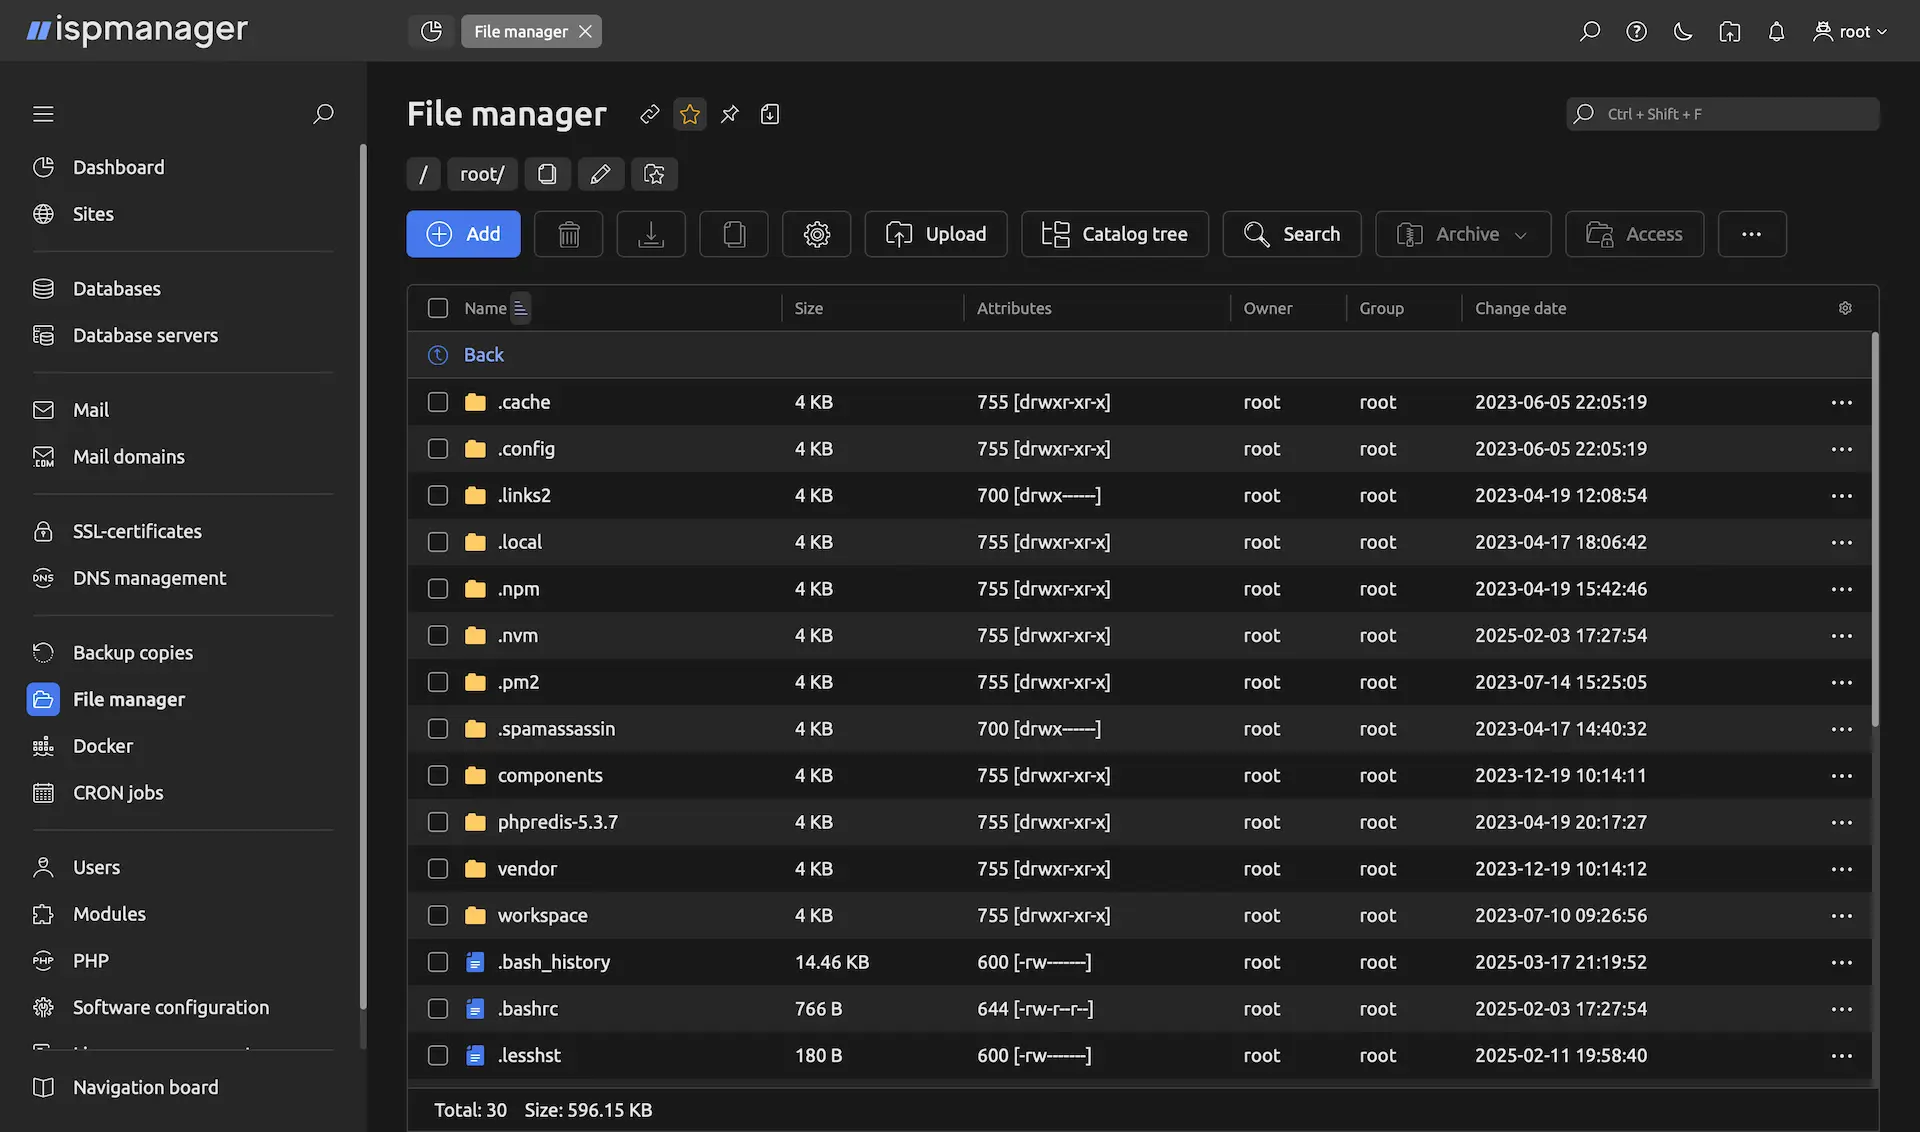Viewport: 1920px width, 1132px height.
Task: Click the Upload button
Action: tap(936, 234)
